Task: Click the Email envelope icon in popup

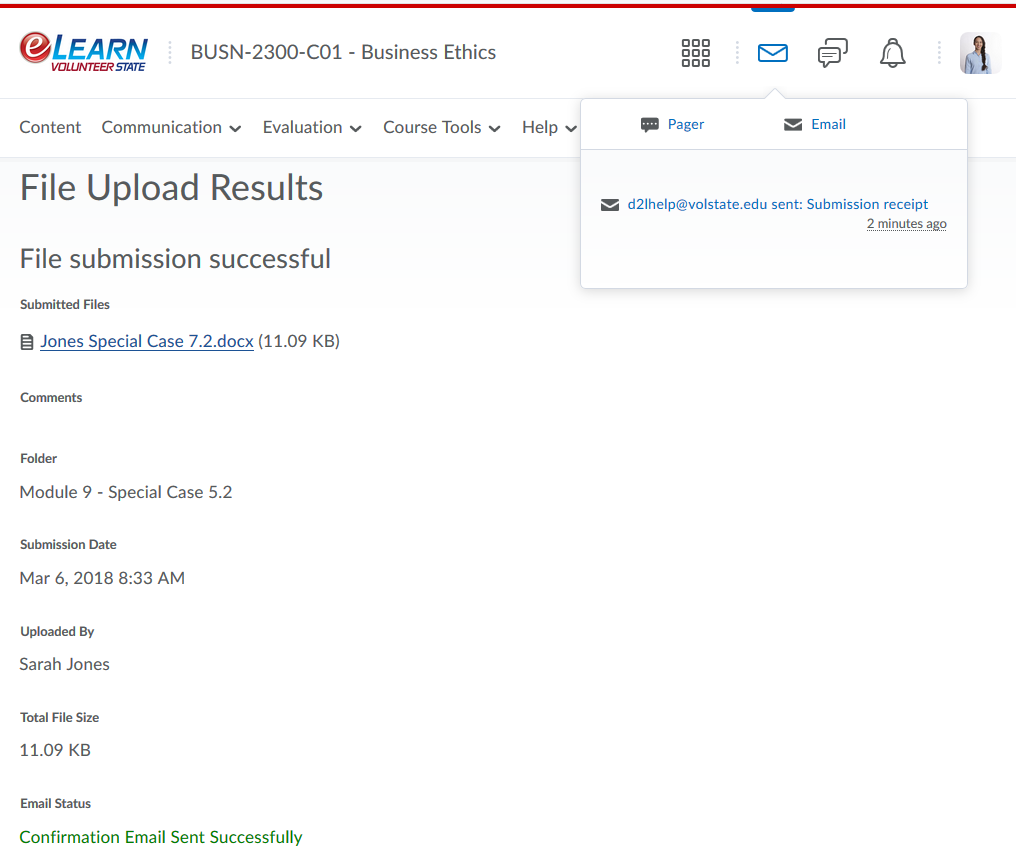Action: pos(793,125)
